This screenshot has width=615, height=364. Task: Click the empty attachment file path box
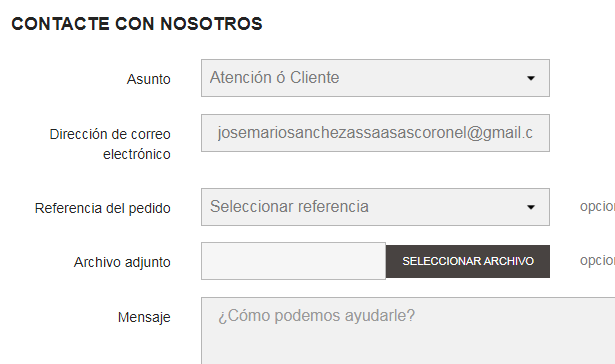point(293,261)
